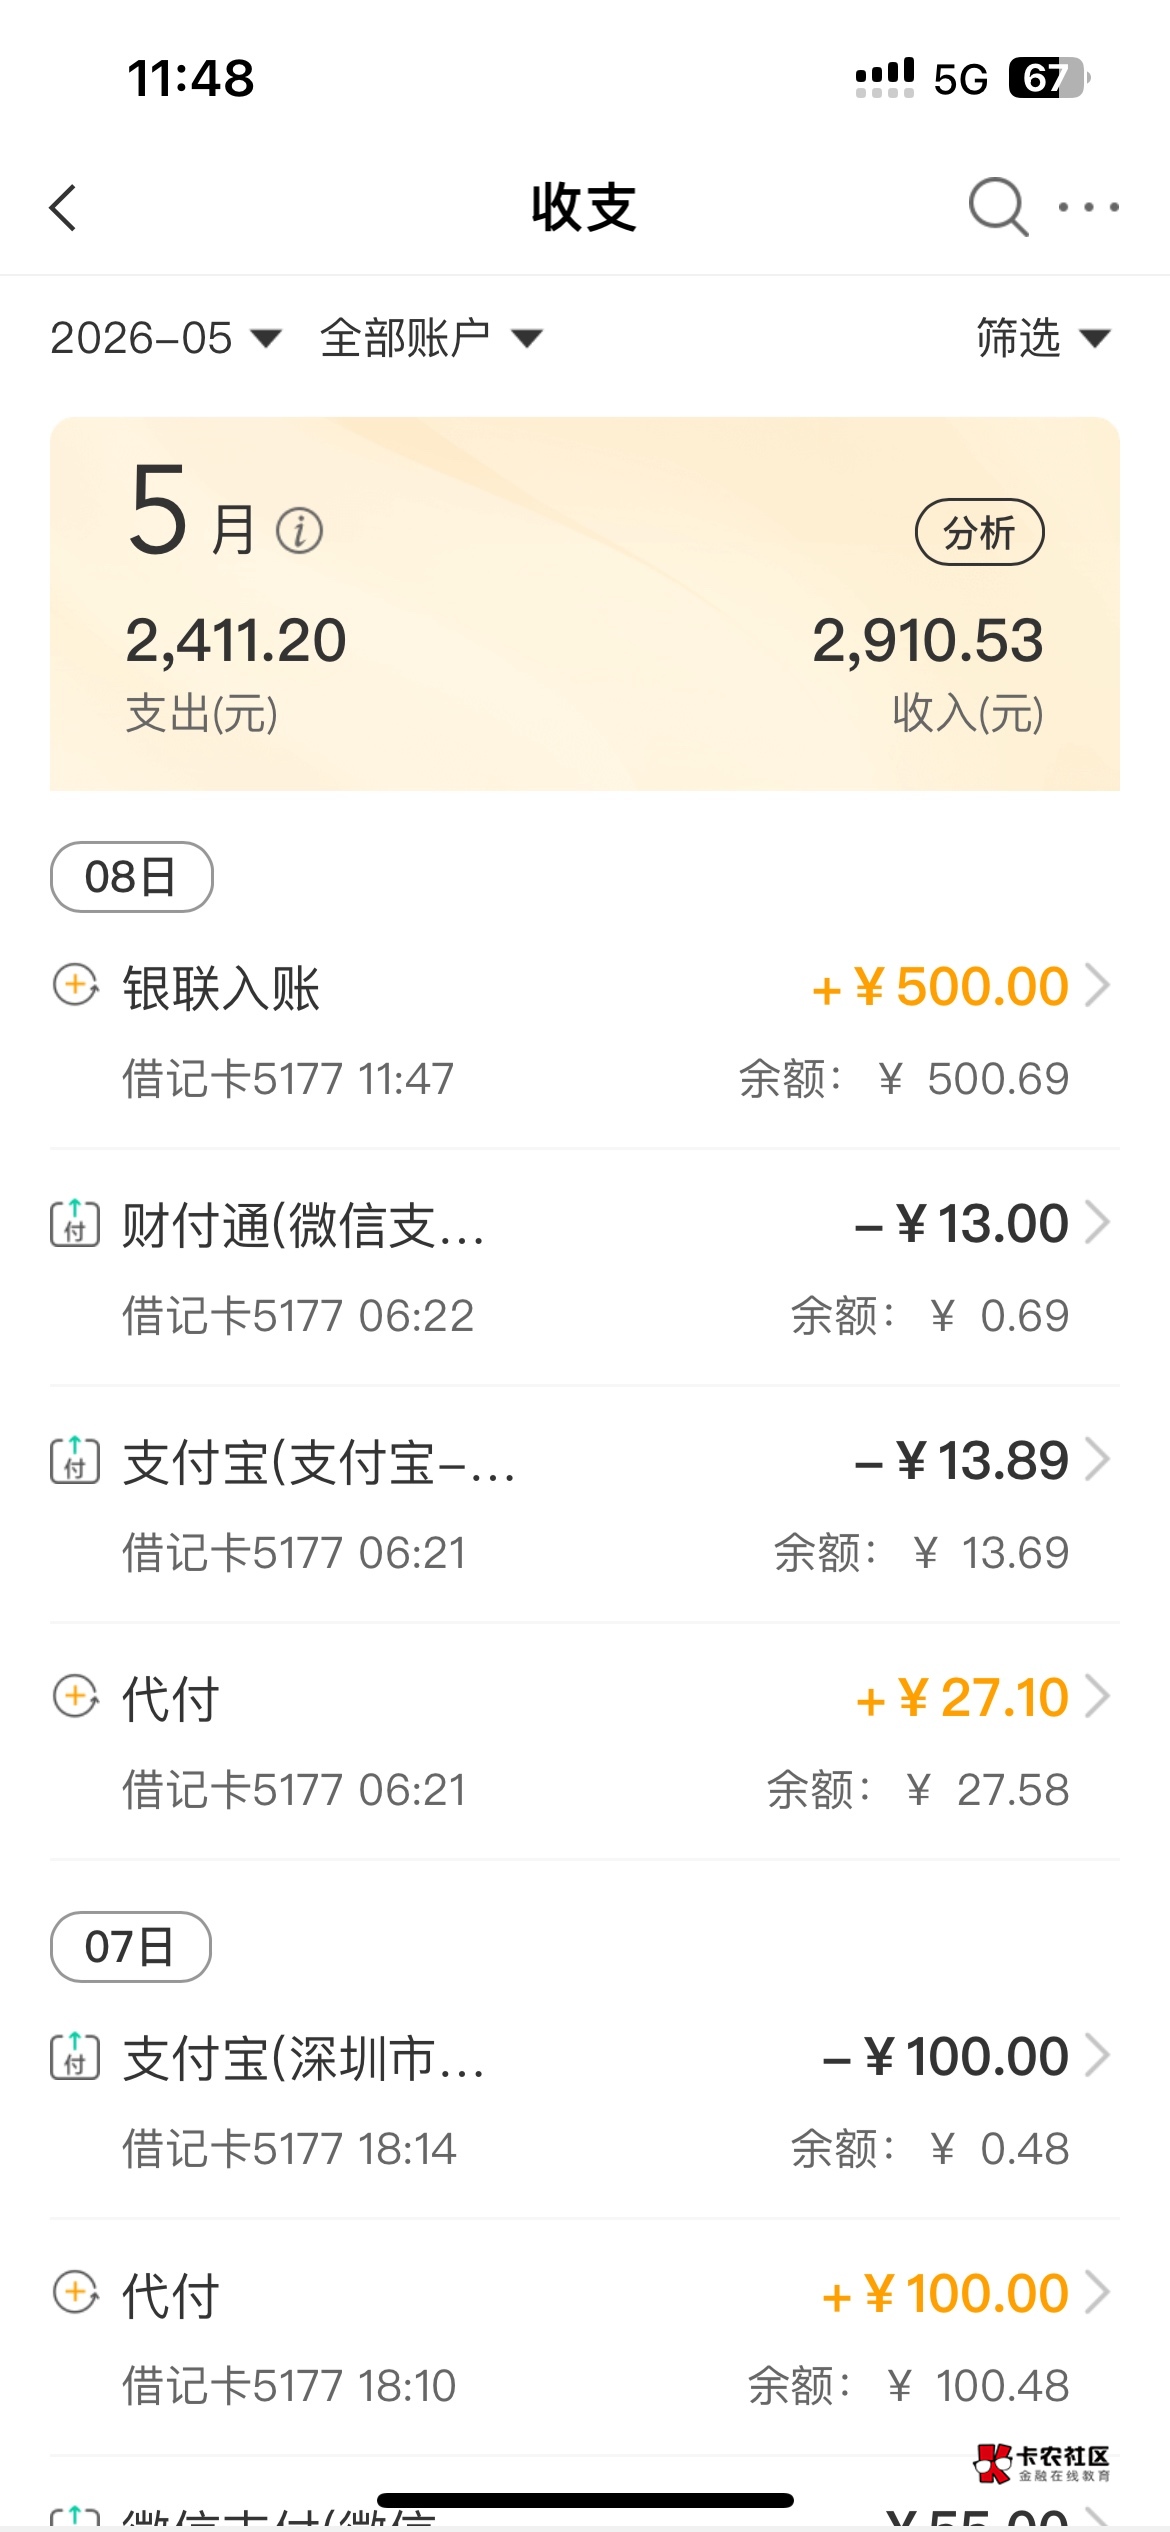Expand the 2026-05 month dropdown

[x=166, y=338]
